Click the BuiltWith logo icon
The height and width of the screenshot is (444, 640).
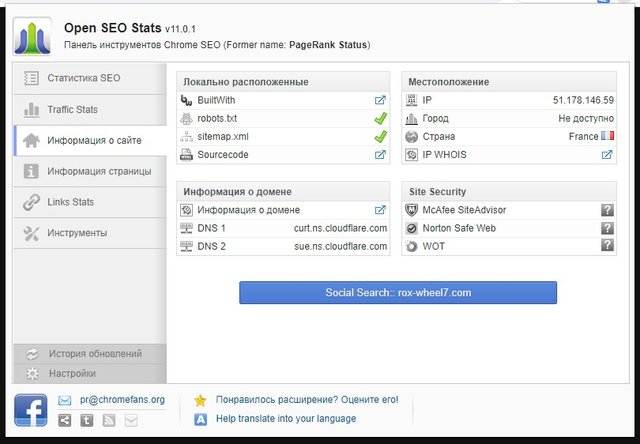point(187,100)
